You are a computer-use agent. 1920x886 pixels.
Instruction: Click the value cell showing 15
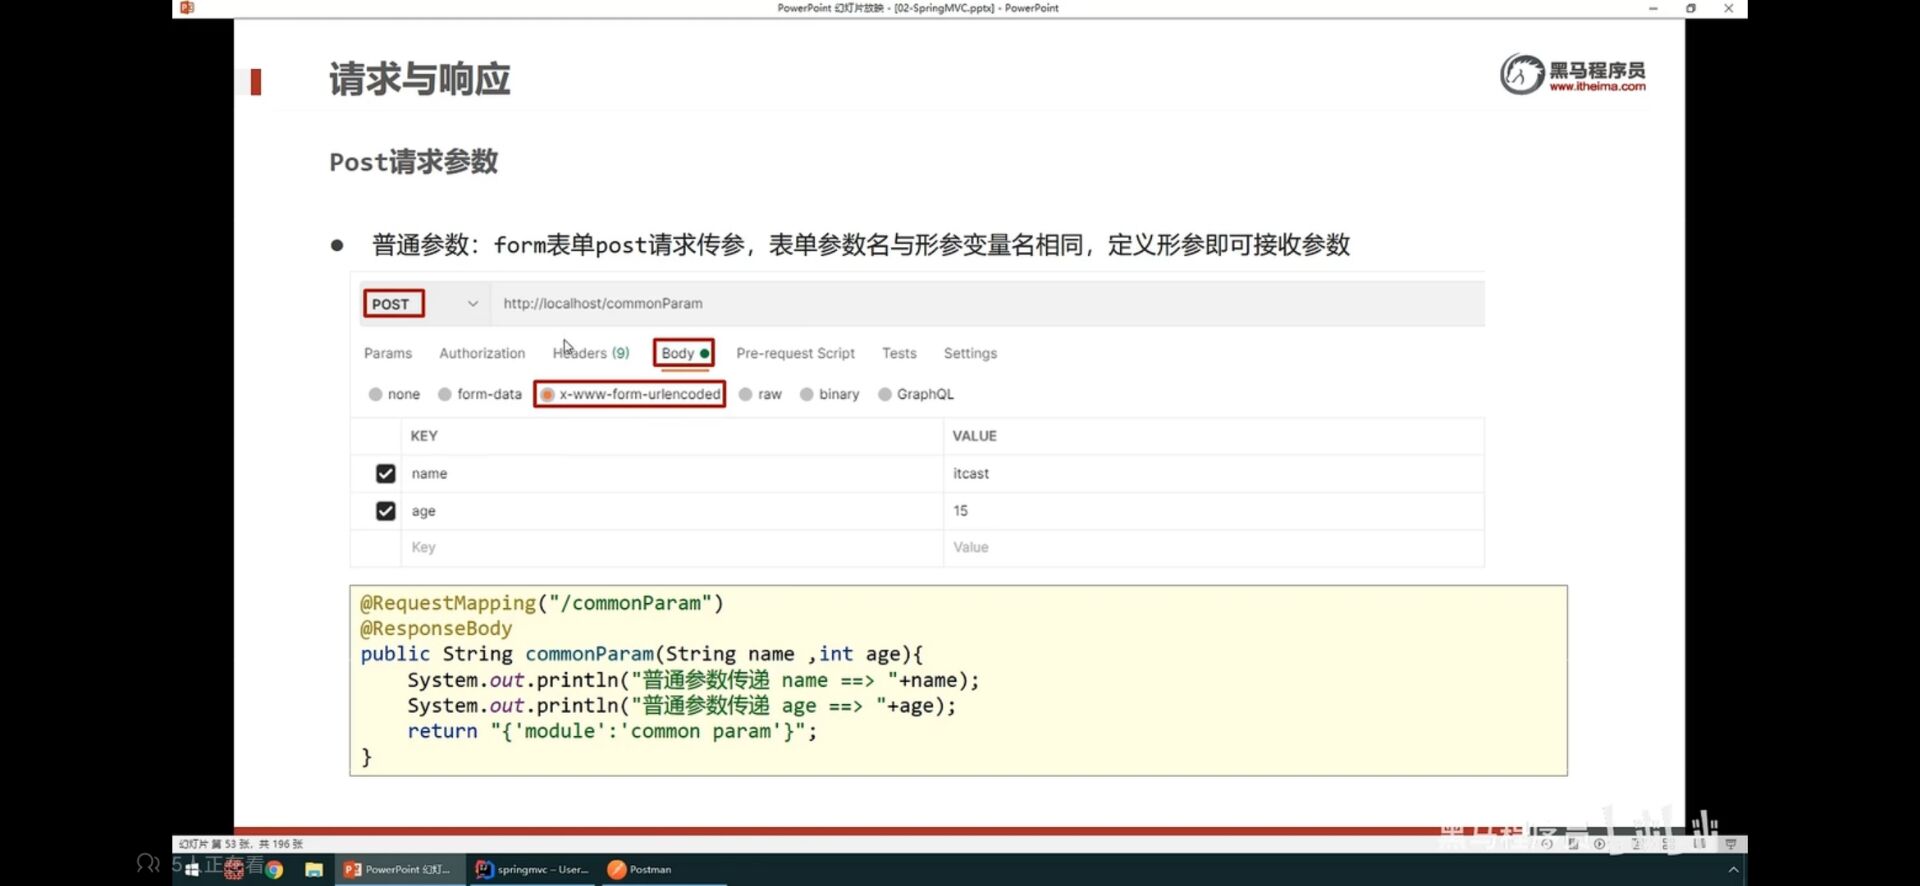(1214, 511)
